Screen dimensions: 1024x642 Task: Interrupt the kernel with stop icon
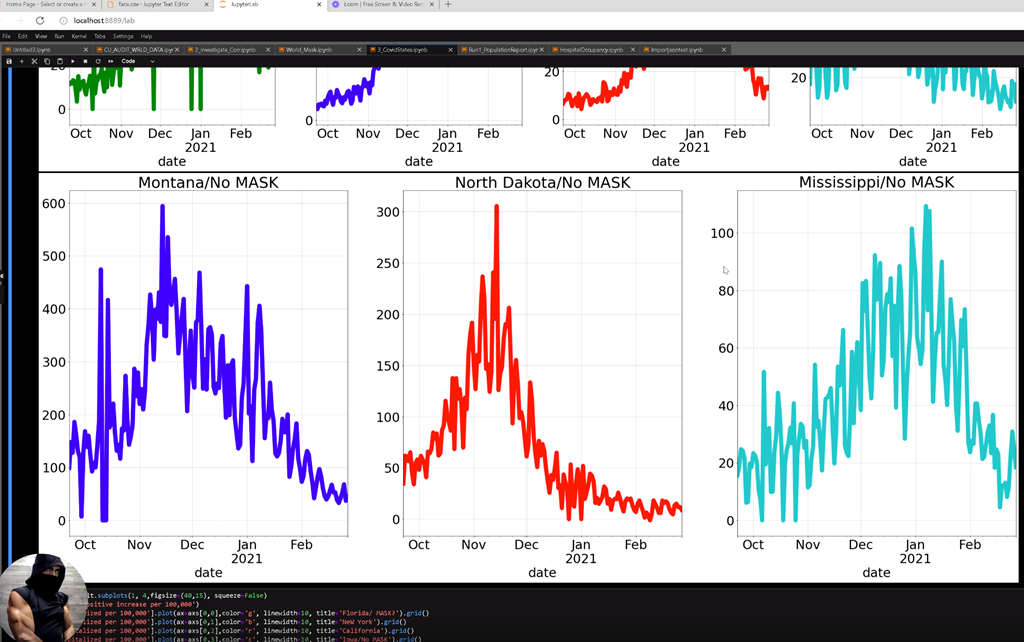[85, 61]
